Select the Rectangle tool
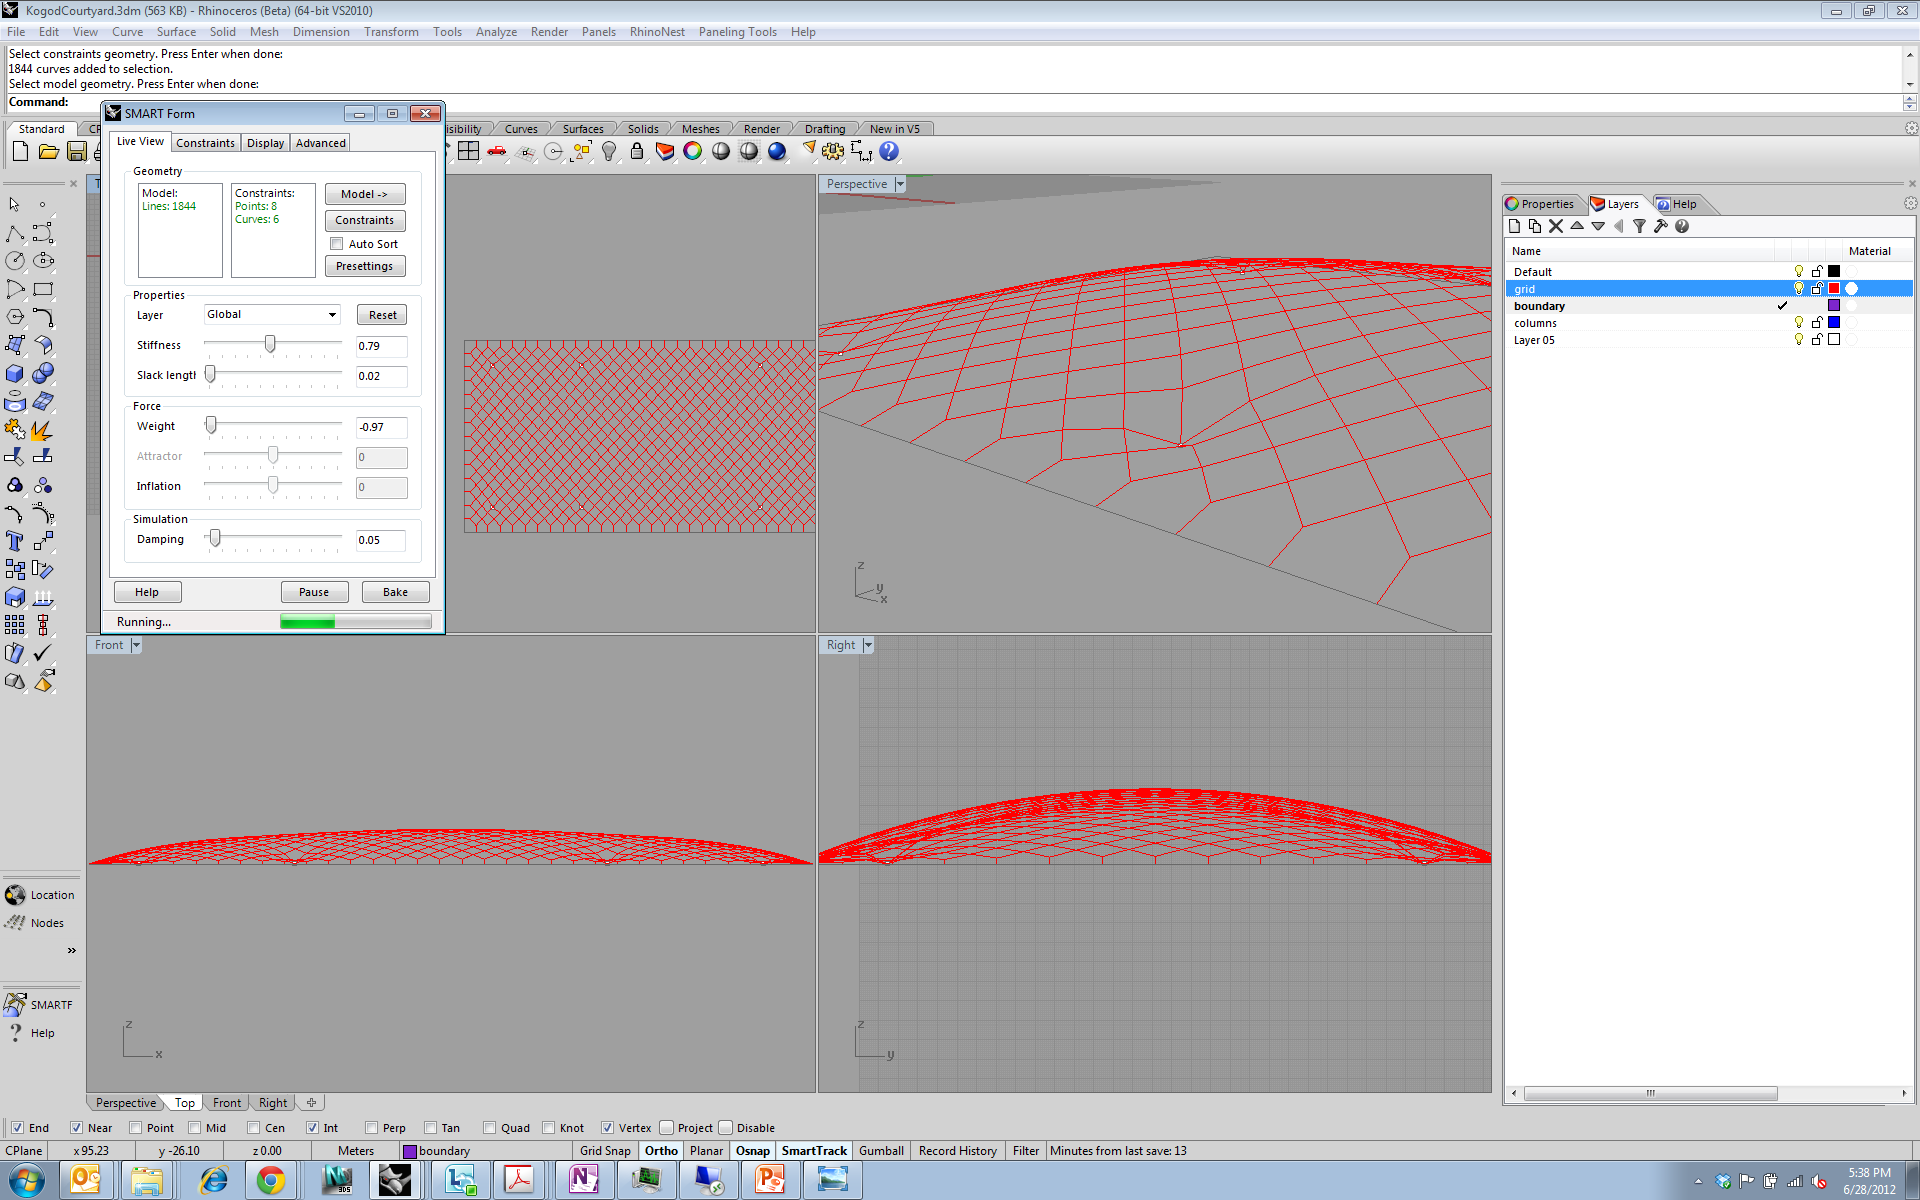This screenshot has height=1200, width=1920. pyautogui.click(x=43, y=289)
